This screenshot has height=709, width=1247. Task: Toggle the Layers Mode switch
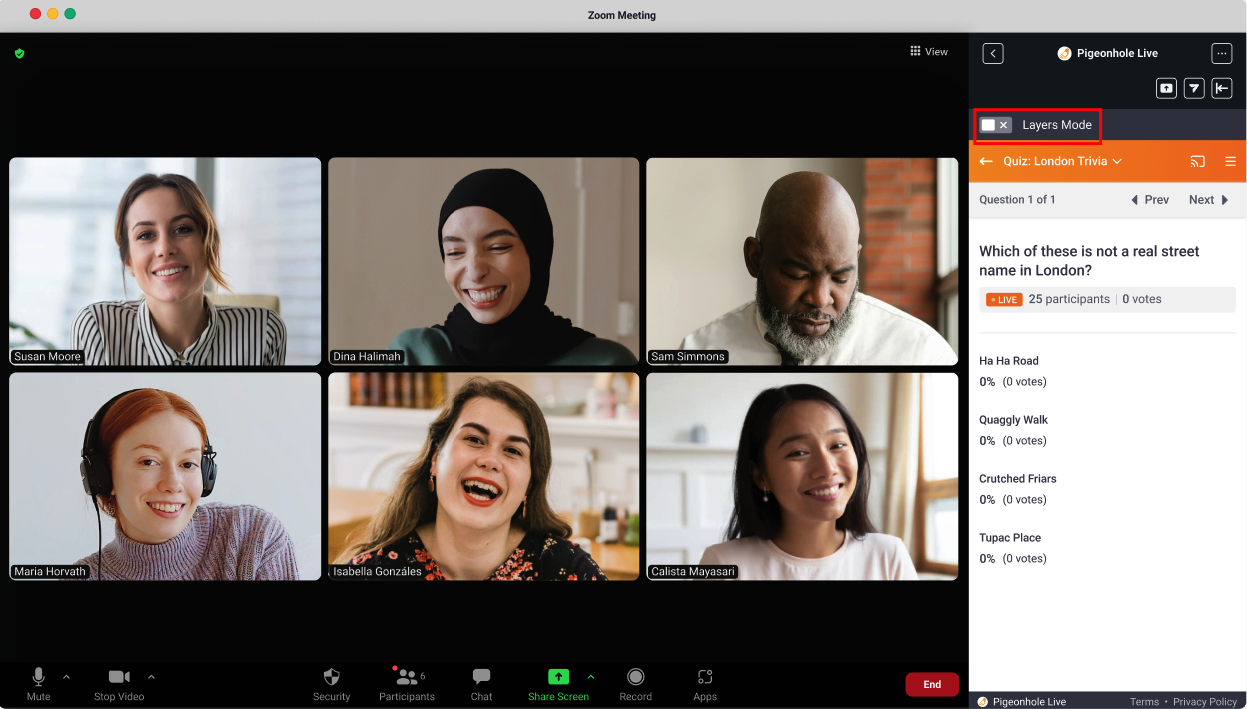995,125
